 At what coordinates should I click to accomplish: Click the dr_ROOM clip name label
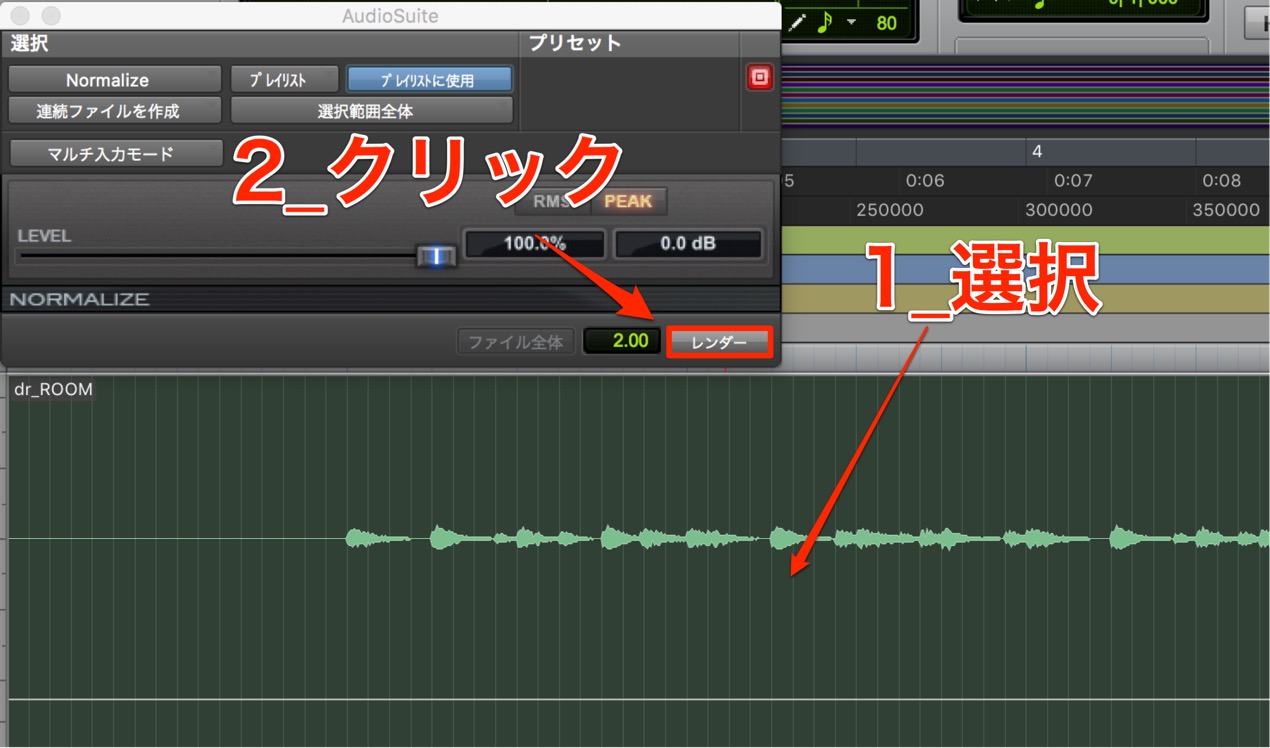coord(53,389)
